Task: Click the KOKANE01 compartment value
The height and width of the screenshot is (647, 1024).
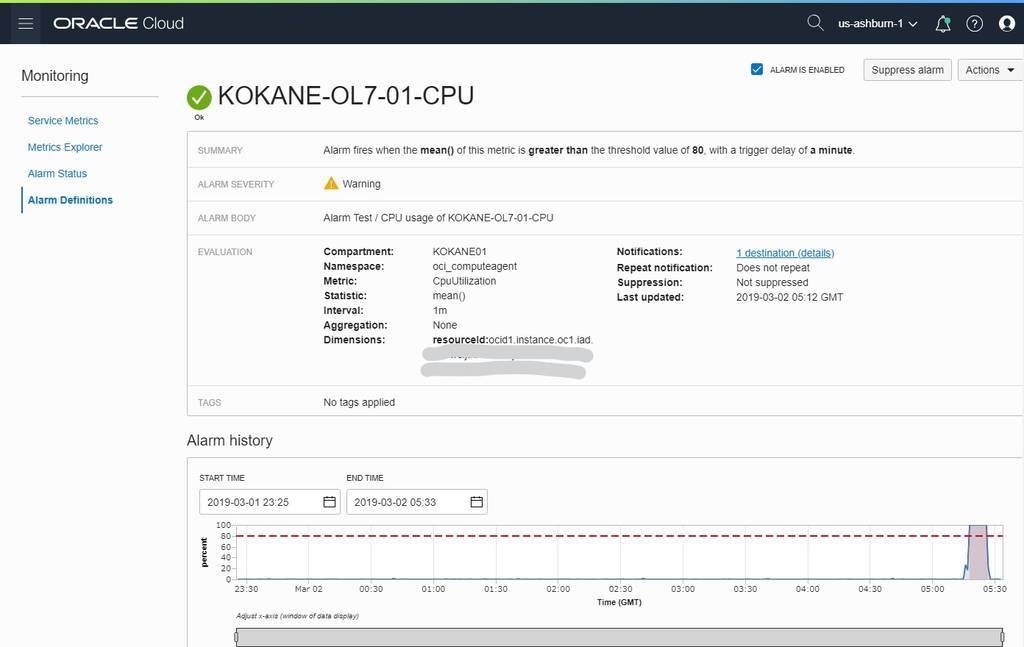Action: click(459, 251)
